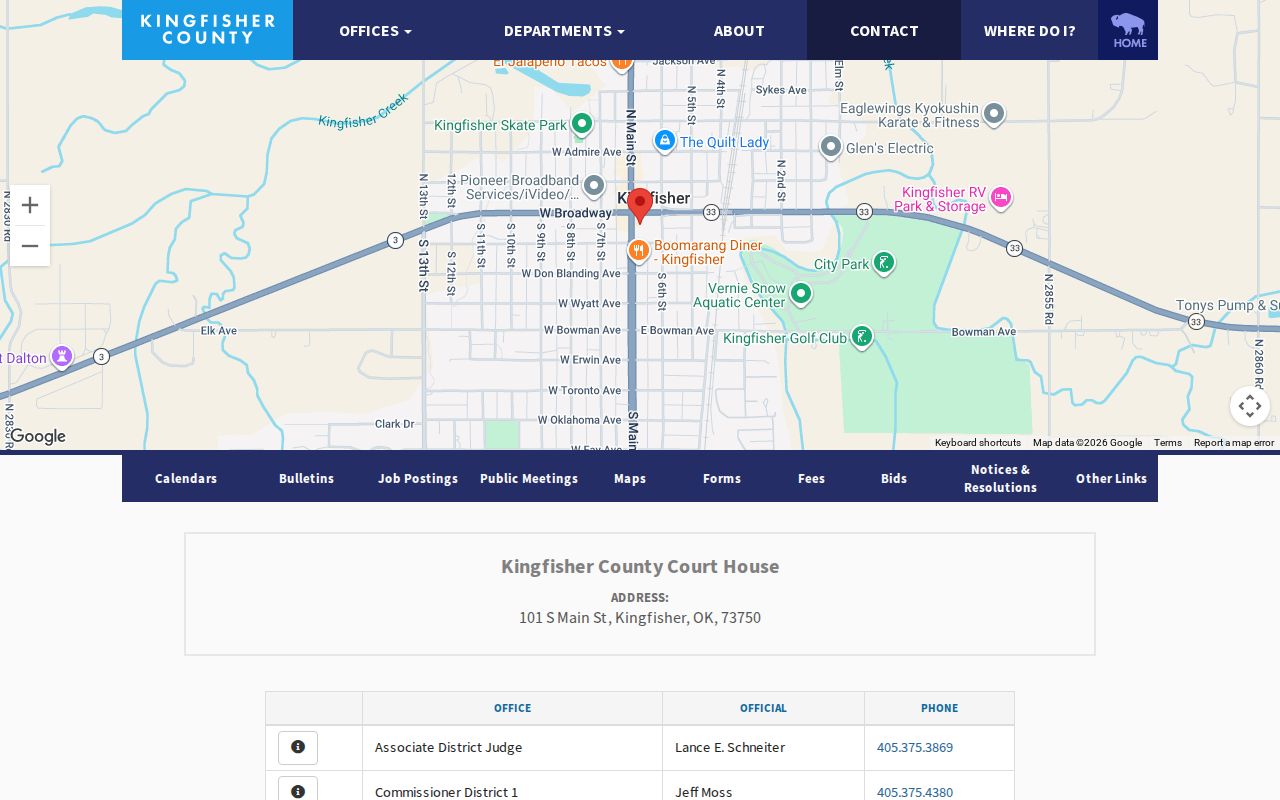Select Boomarang Diner restaurant marker

point(638,251)
